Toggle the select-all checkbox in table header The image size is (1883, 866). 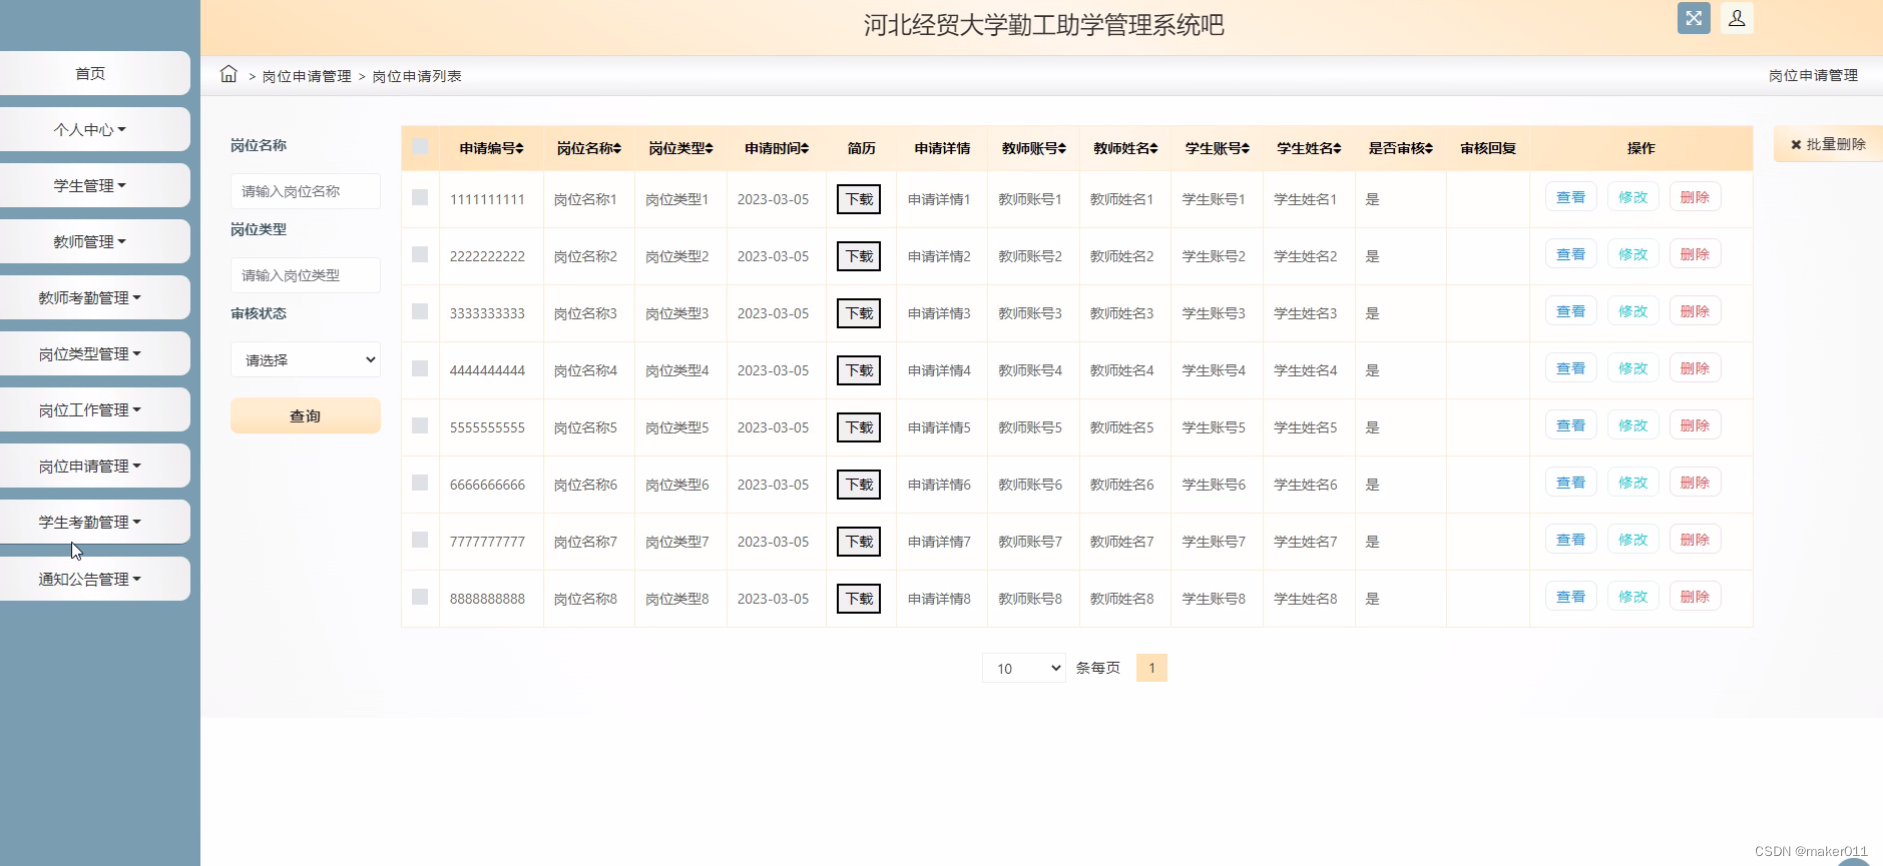point(420,147)
